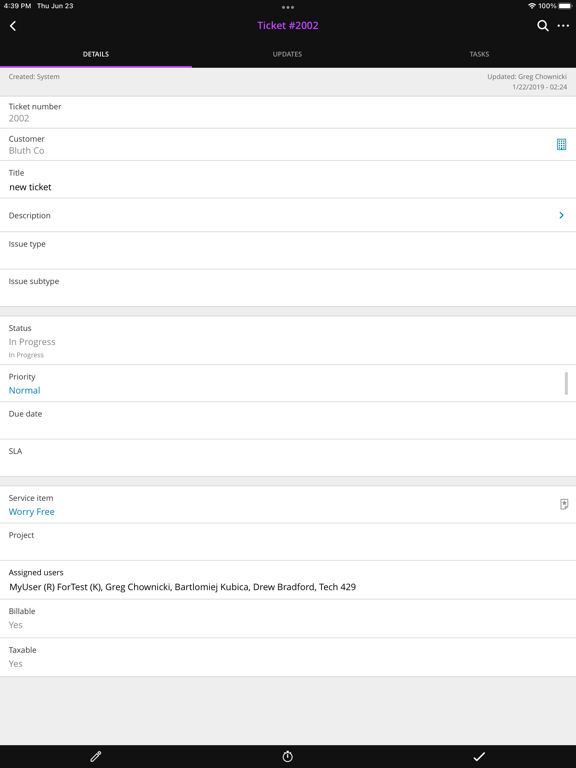Click the Bluth Co customer name
The height and width of the screenshot is (768, 576).
pyautogui.click(x=26, y=151)
